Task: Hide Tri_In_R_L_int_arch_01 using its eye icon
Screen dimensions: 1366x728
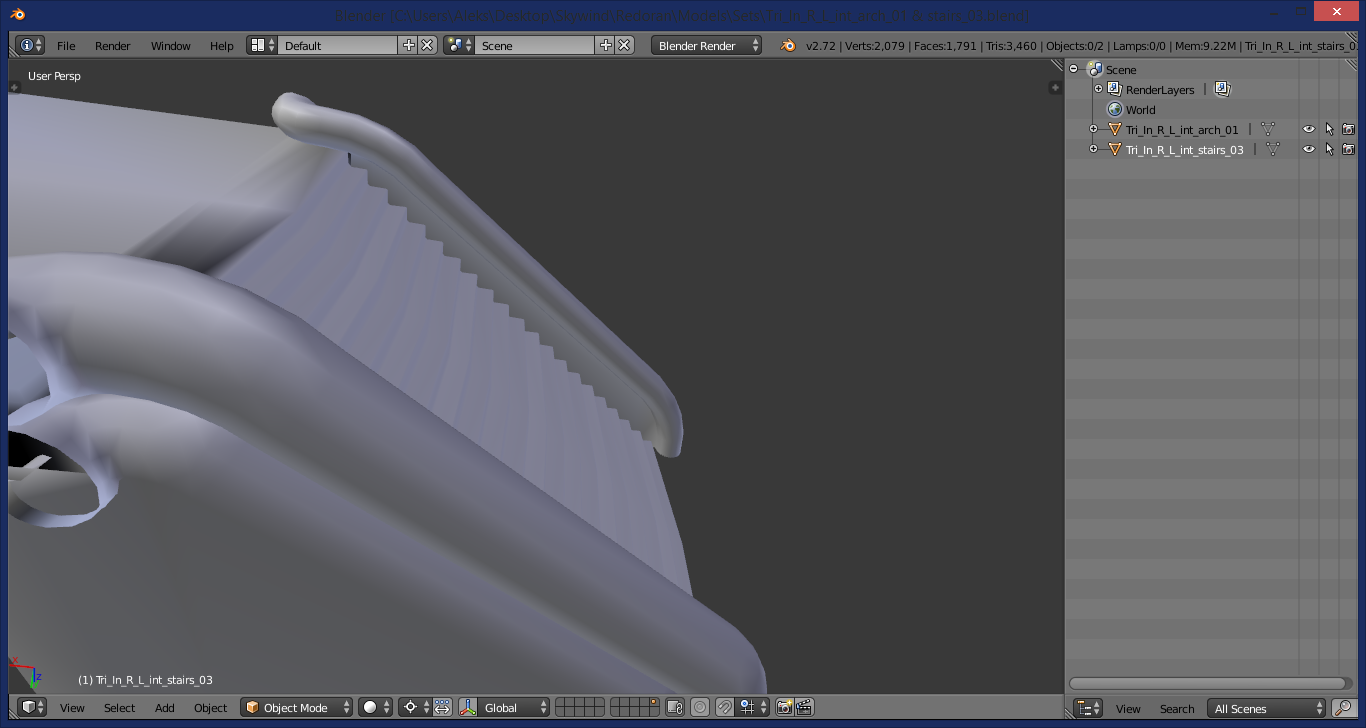Action: click(1308, 129)
